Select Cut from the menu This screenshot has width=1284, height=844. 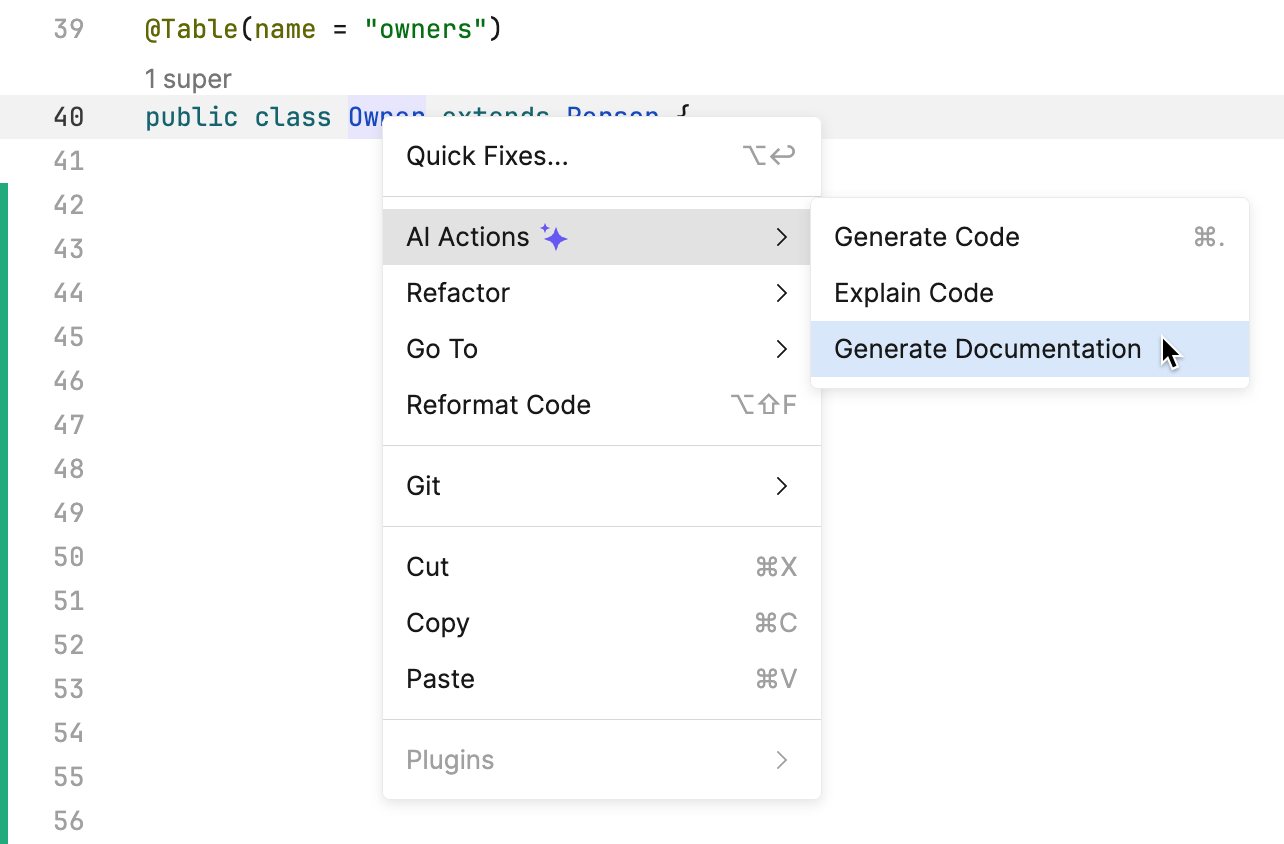point(428,567)
